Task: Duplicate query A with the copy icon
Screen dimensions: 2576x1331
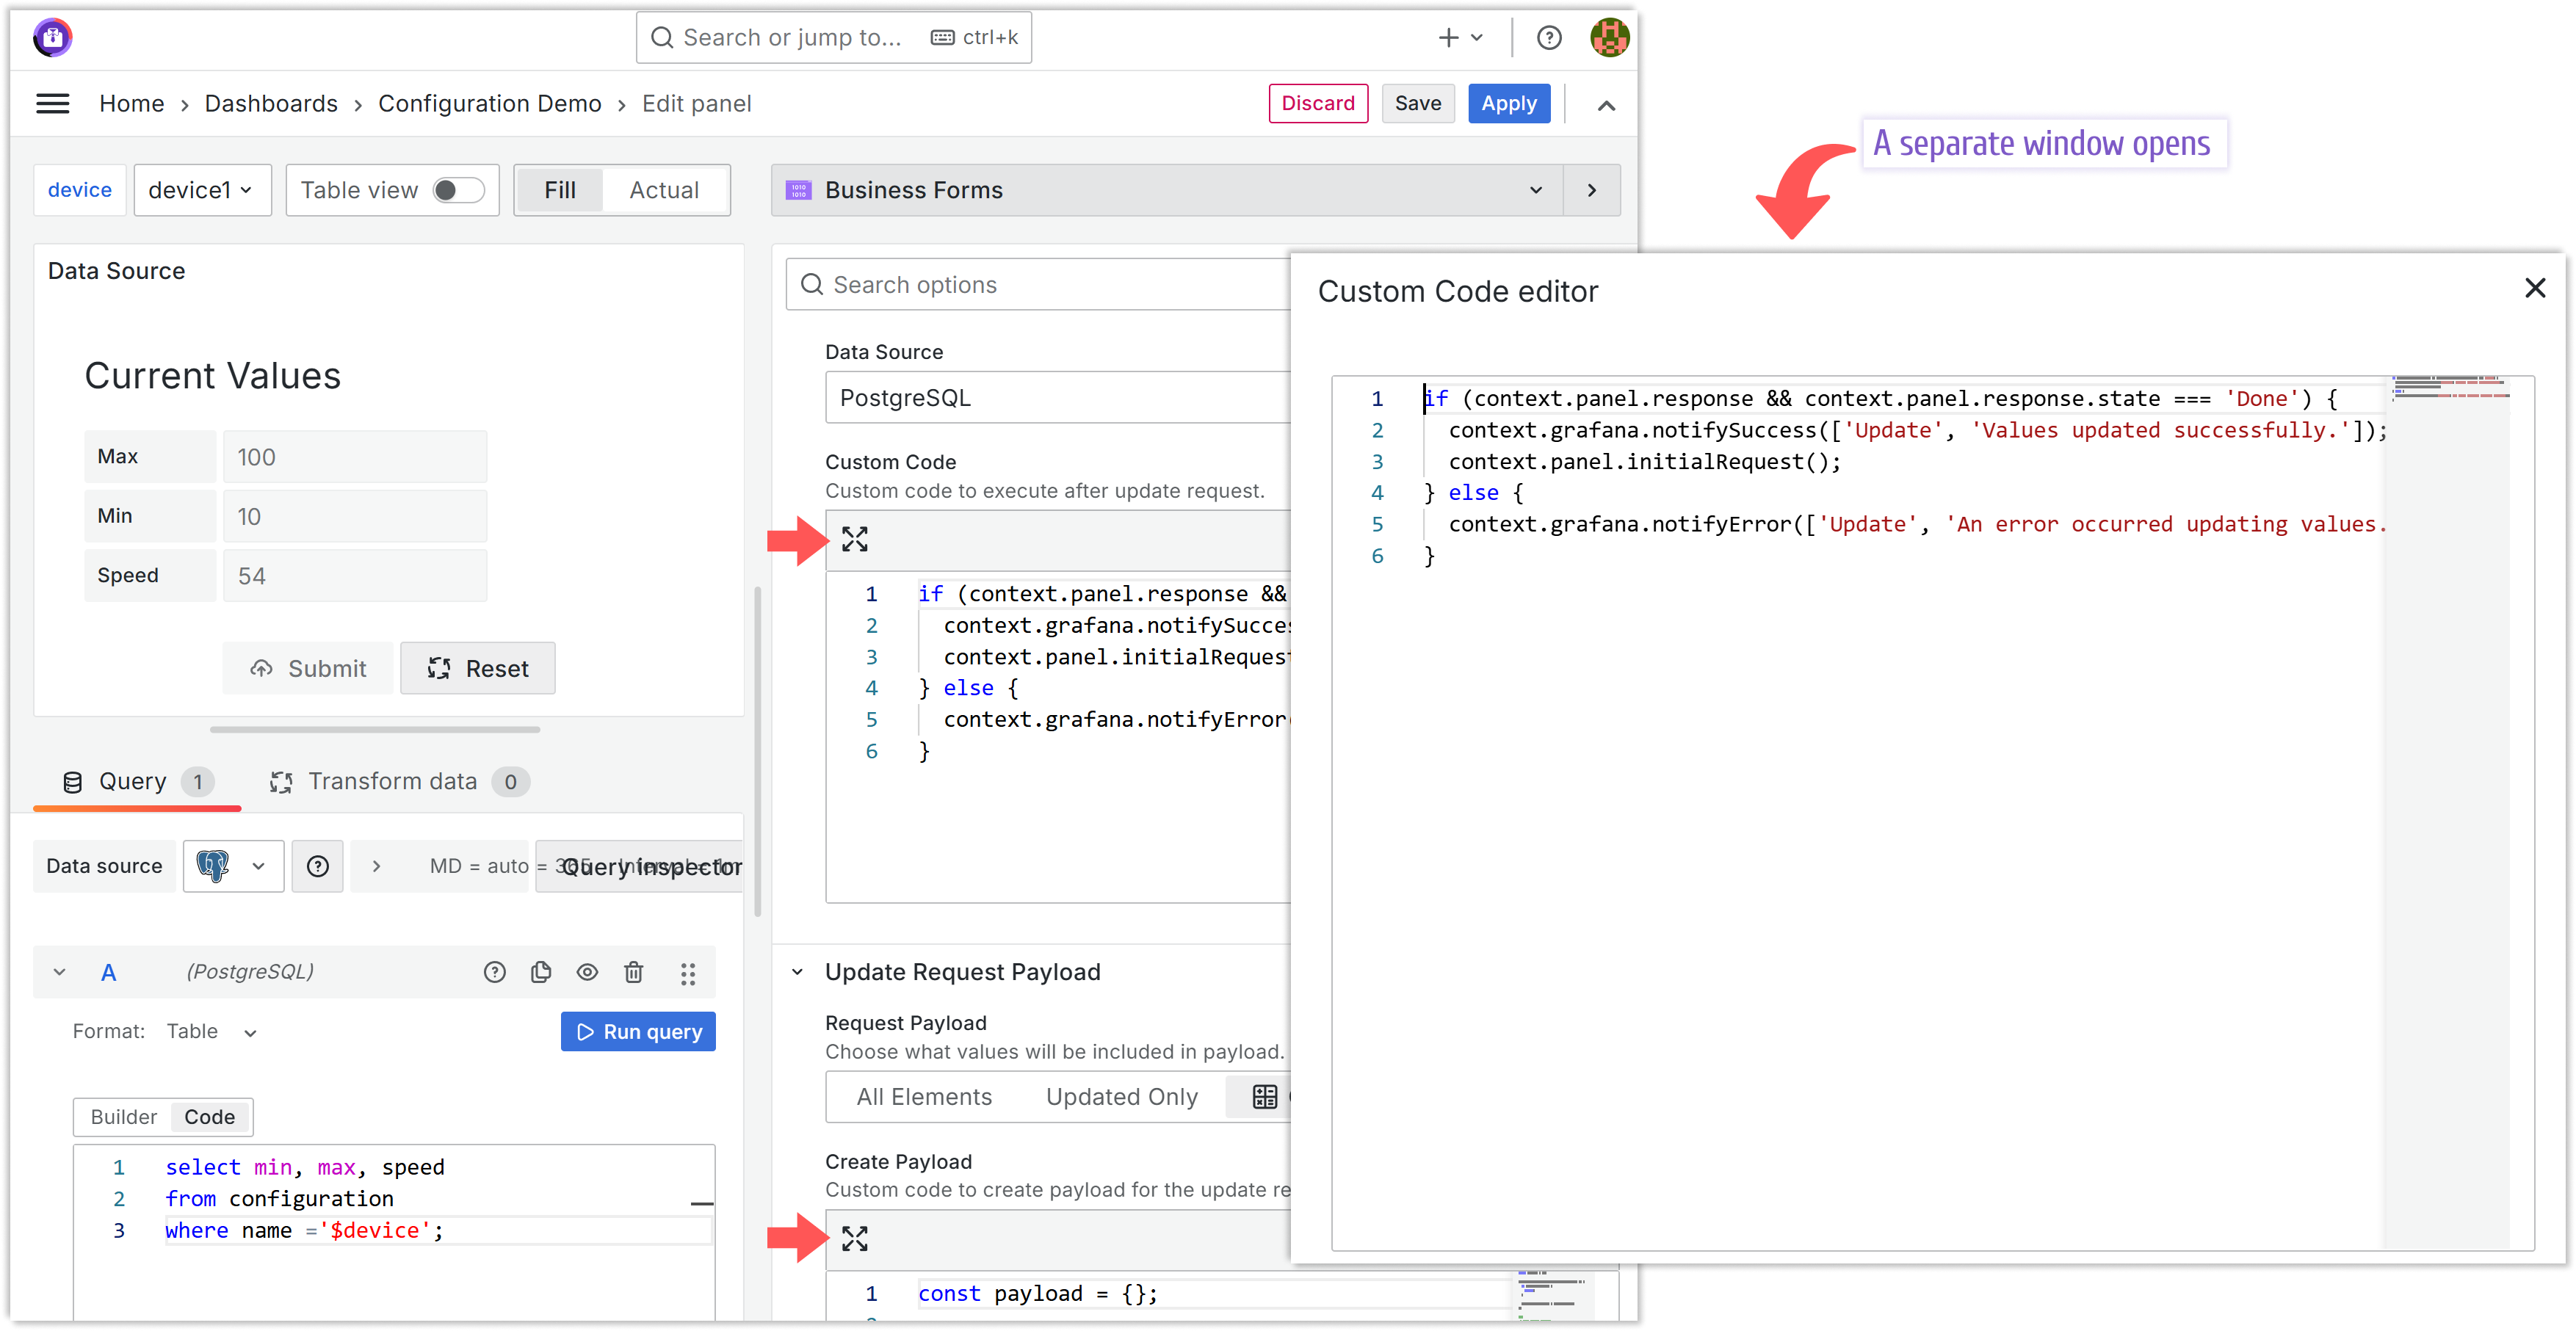Action: click(541, 971)
